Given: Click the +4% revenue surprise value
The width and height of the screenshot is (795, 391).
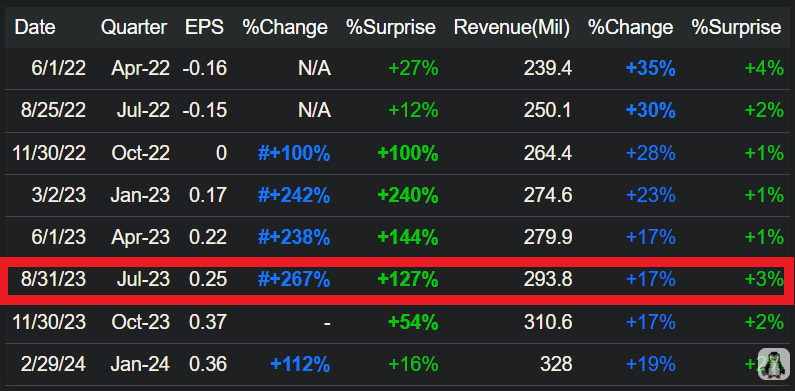Looking at the screenshot, I should [764, 68].
